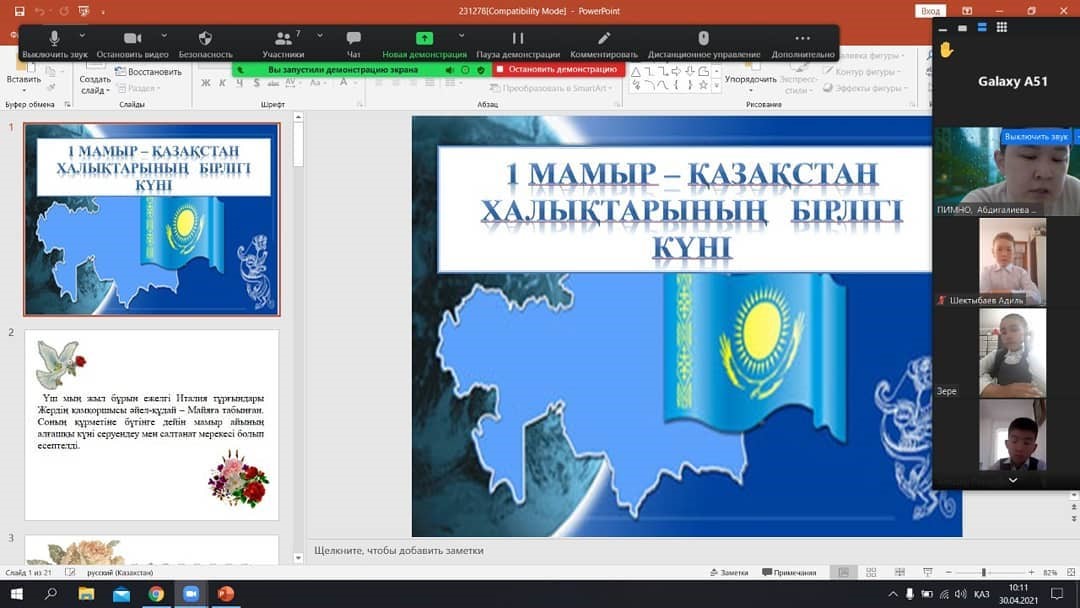Open the Quick Access toolbar customize arrow
This screenshot has width=1080, height=608.
pos(103,12)
